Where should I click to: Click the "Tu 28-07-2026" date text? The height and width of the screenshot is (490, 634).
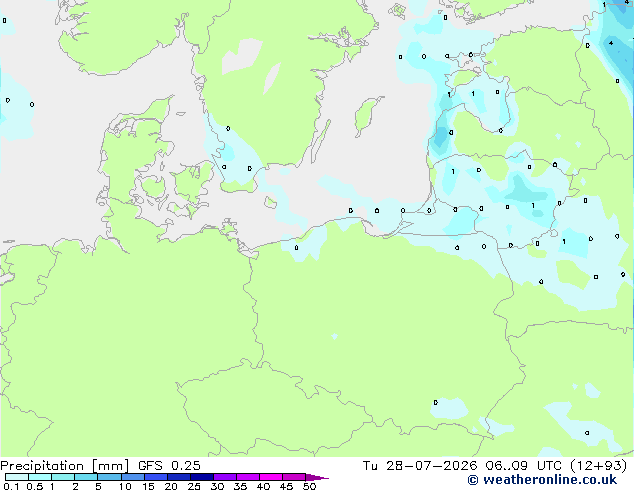[420, 466]
